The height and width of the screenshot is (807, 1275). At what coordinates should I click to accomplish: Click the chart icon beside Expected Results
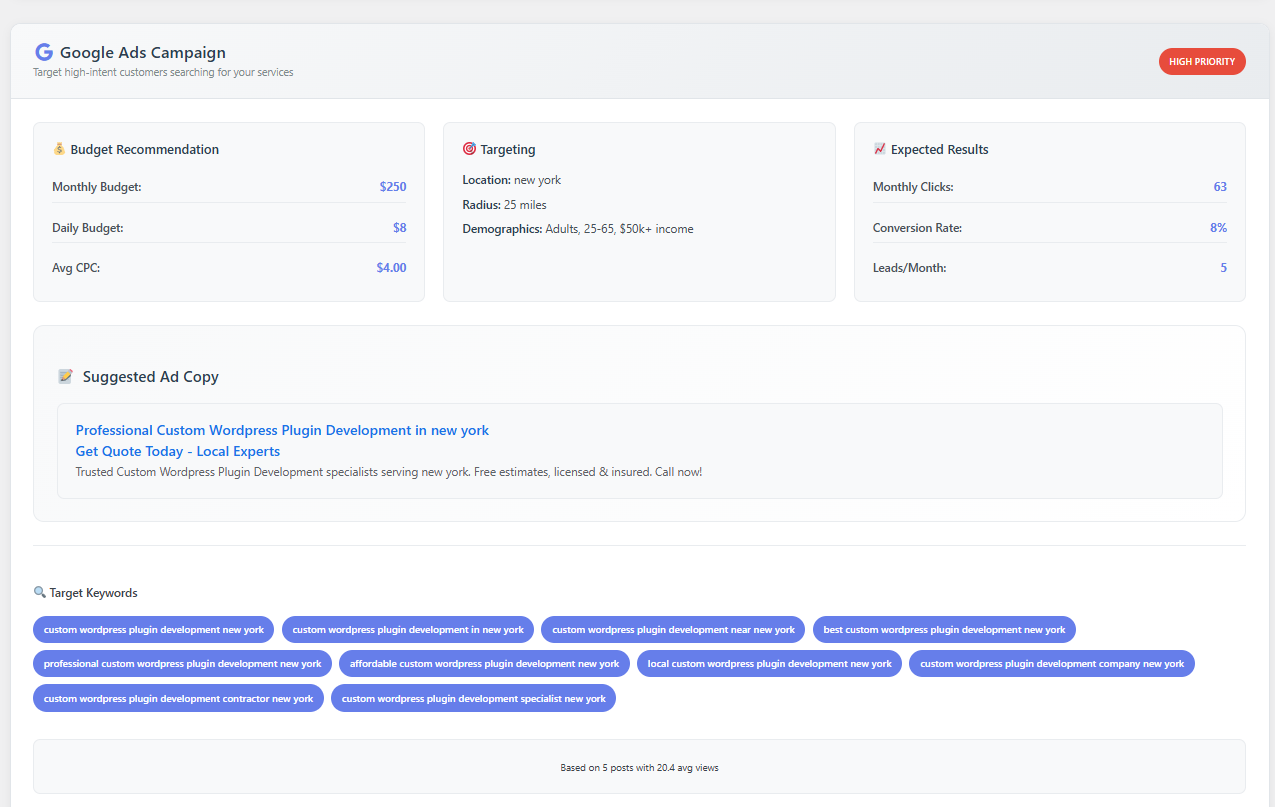pyautogui.click(x=880, y=149)
